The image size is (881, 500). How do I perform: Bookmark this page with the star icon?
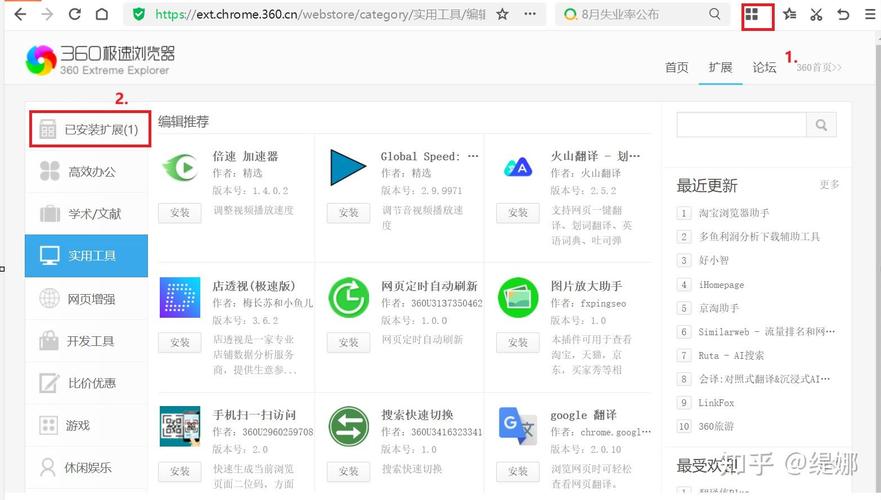pyautogui.click(x=502, y=14)
